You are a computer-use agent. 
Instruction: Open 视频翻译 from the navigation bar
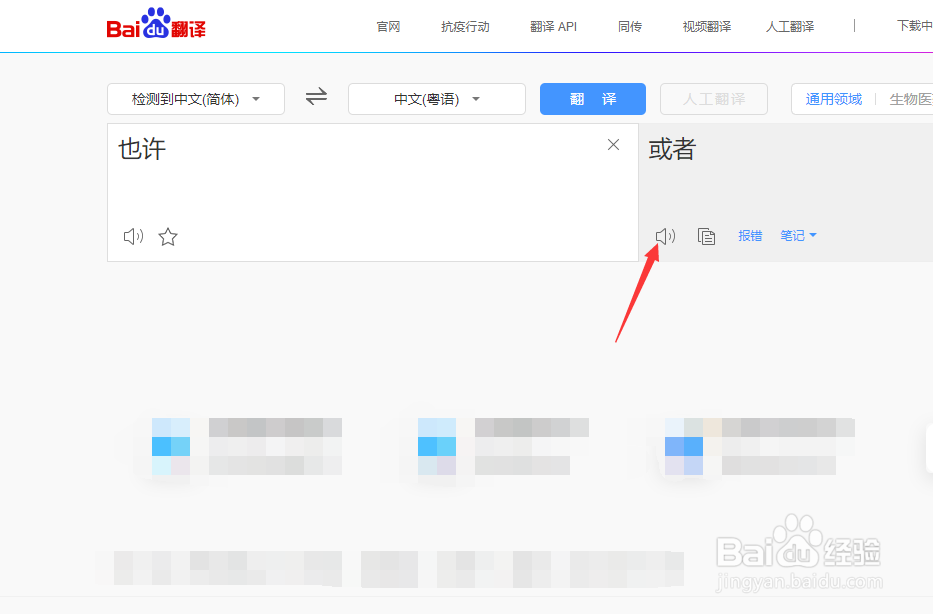(x=706, y=26)
